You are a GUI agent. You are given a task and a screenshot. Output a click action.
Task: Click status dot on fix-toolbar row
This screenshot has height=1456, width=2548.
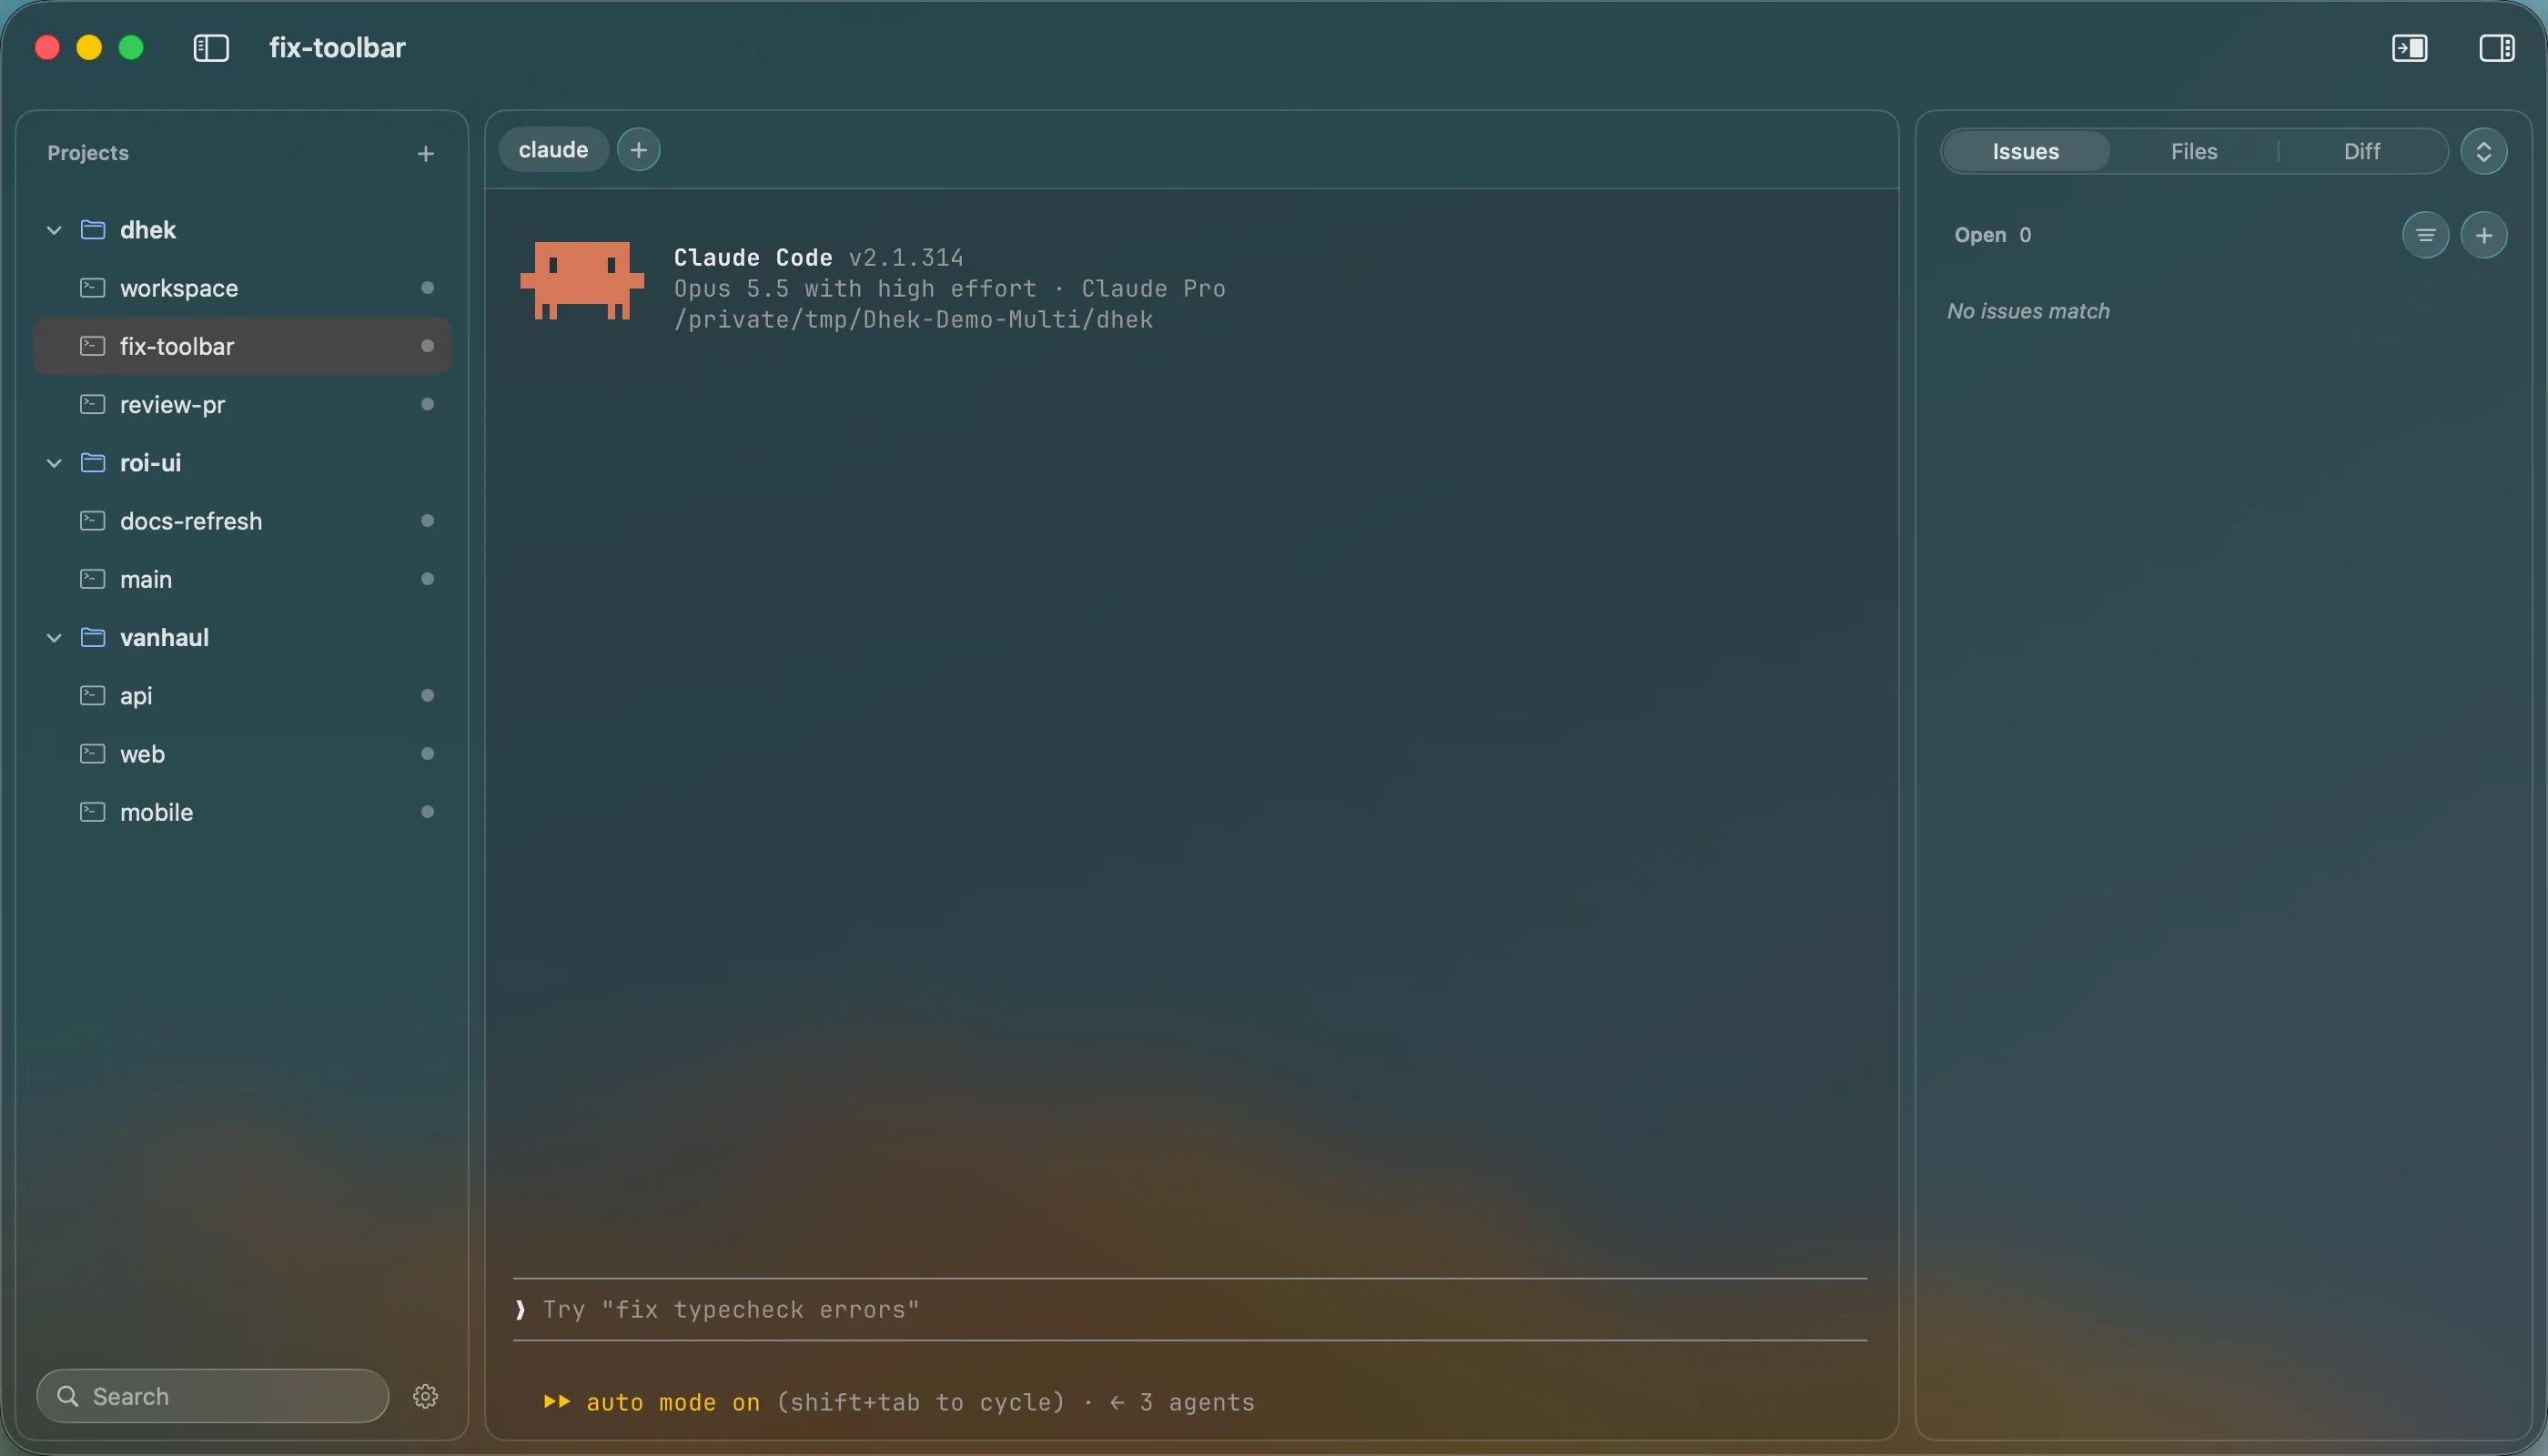[x=428, y=346]
